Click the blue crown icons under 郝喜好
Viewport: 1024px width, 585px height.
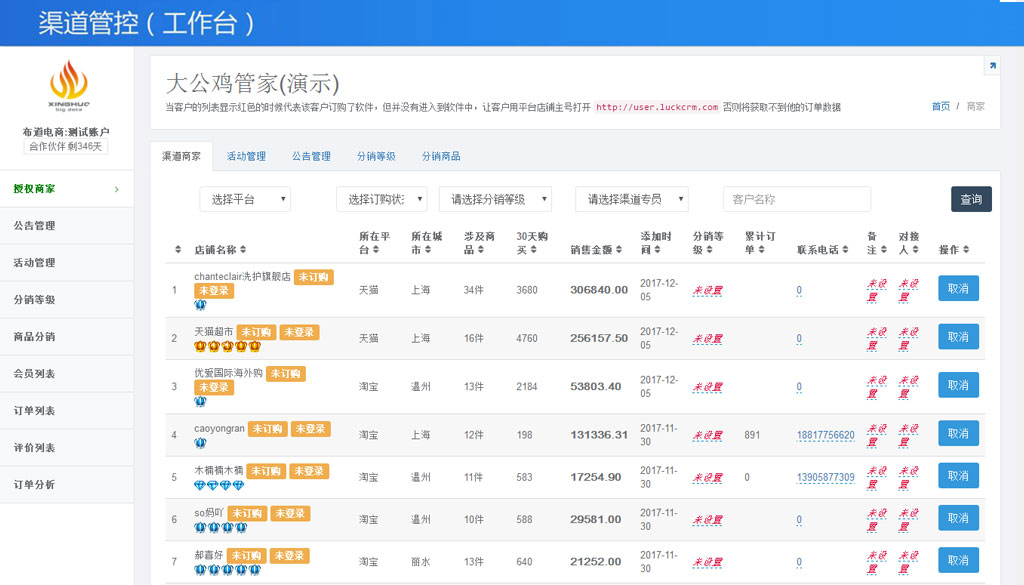pos(227,569)
